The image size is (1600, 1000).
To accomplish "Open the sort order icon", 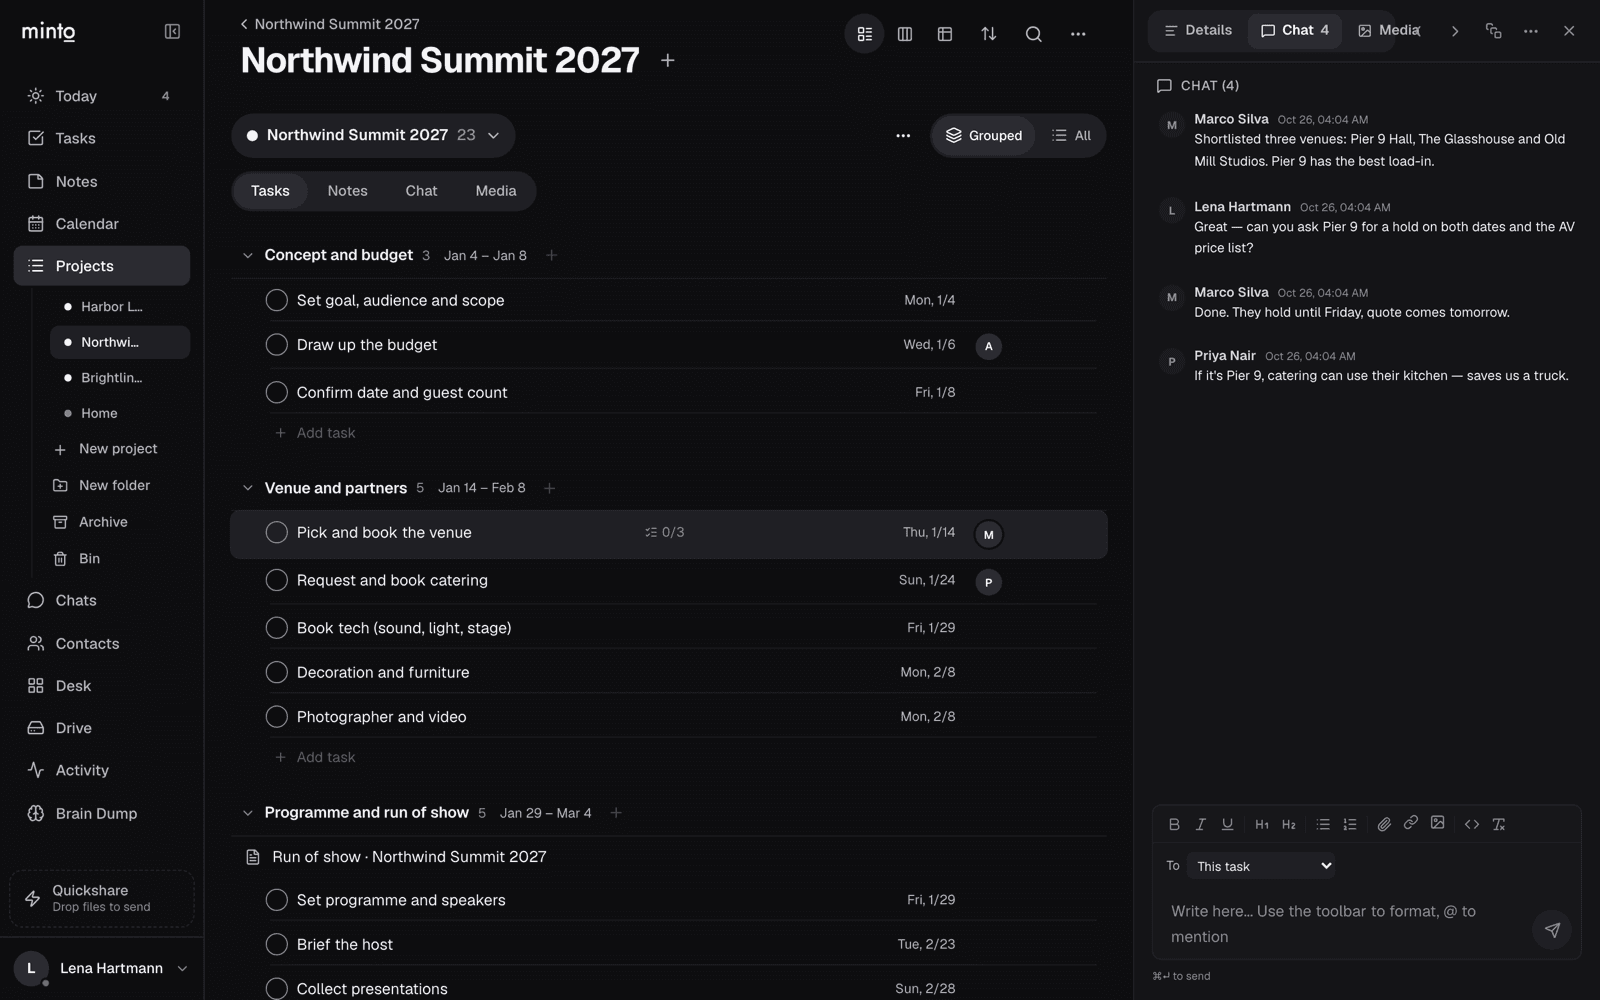I will point(989,34).
